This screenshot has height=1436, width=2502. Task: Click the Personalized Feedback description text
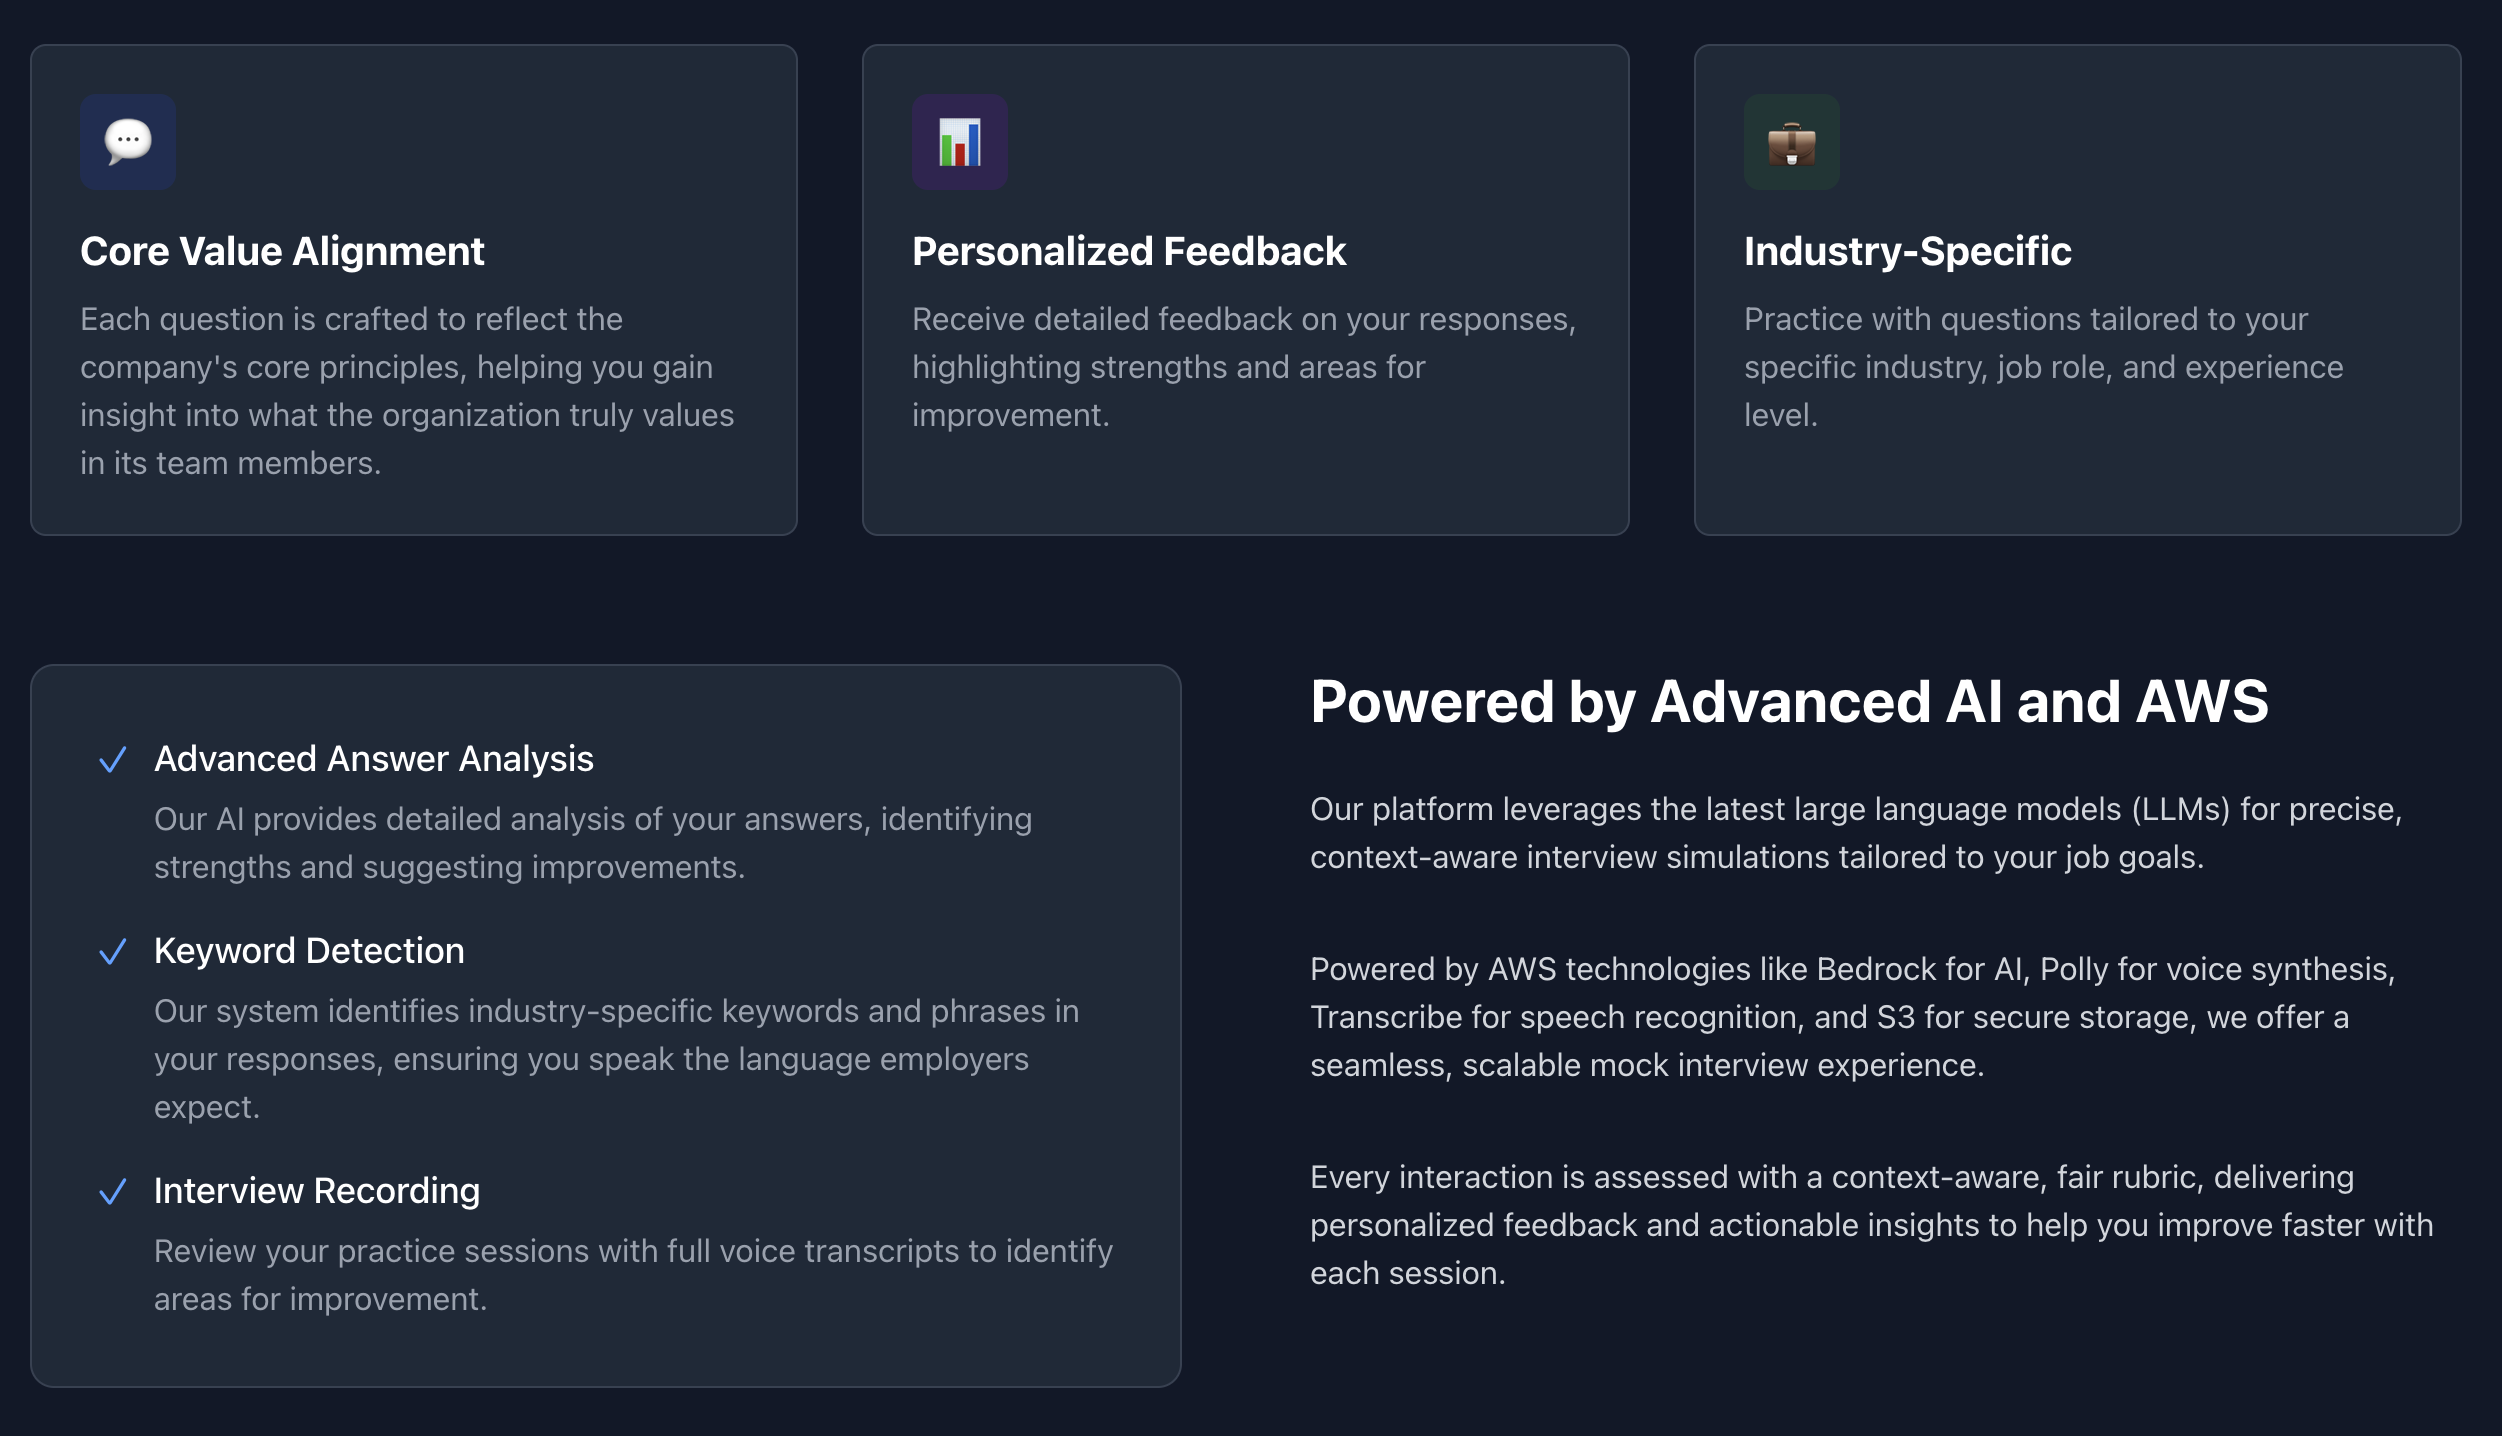tap(1243, 367)
